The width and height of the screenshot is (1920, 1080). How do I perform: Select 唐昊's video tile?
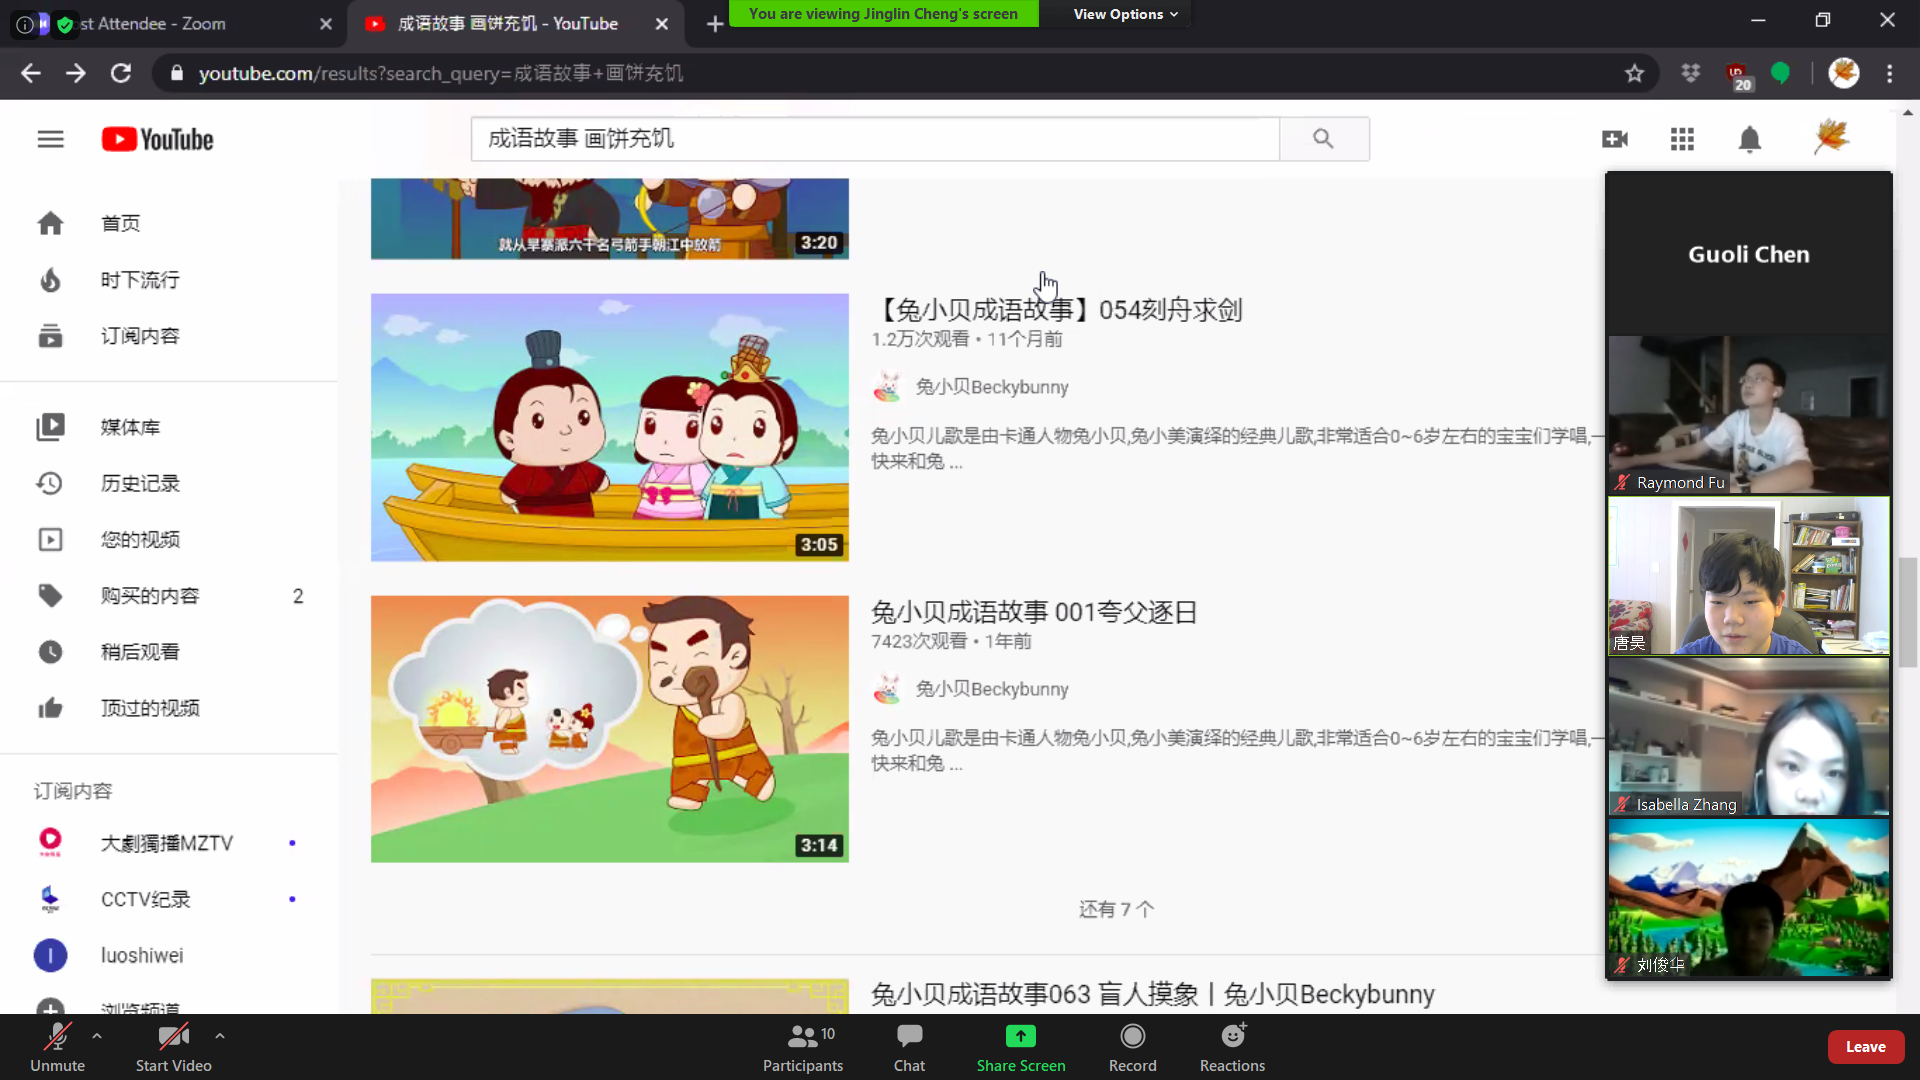pyautogui.click(x=1749, y=576)
